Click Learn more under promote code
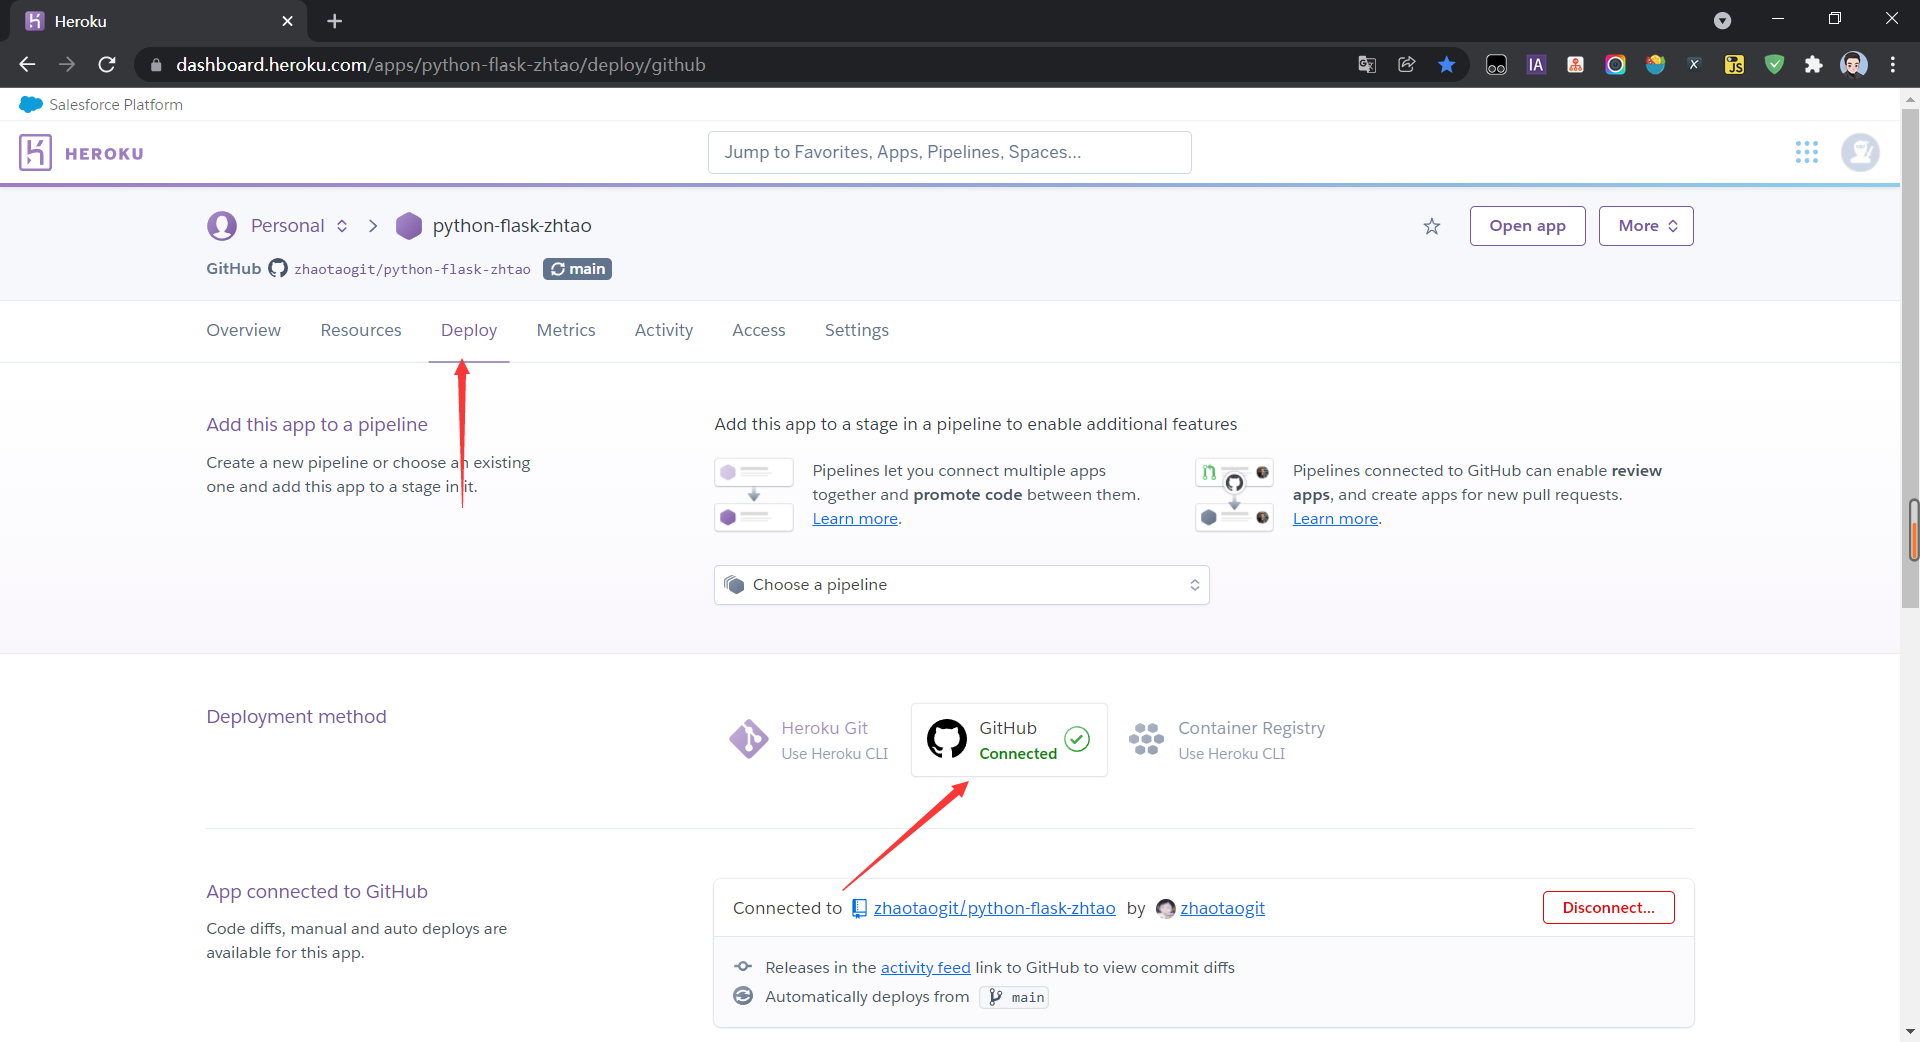Image resolution: width=1920 pixels, height=1042 pixels. point(855,518)
